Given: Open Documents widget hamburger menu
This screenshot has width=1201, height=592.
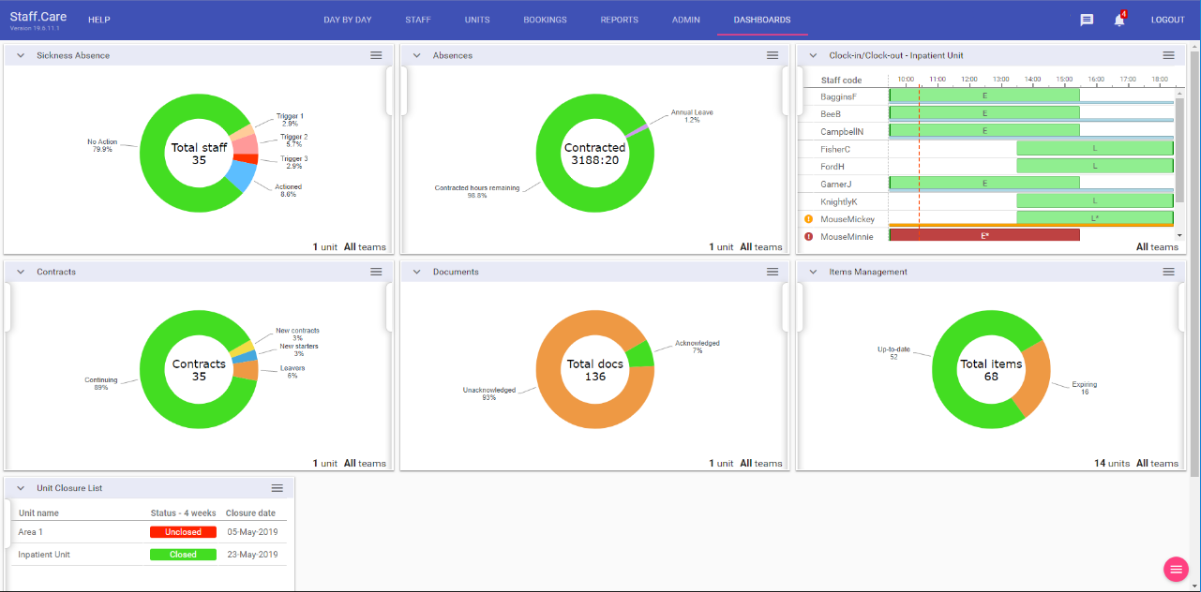Looking at the screenshot, I should [772, 272].
